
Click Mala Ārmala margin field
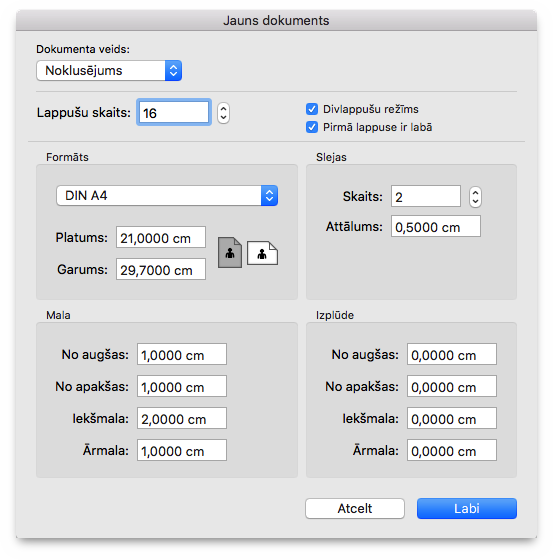(182, 450)
